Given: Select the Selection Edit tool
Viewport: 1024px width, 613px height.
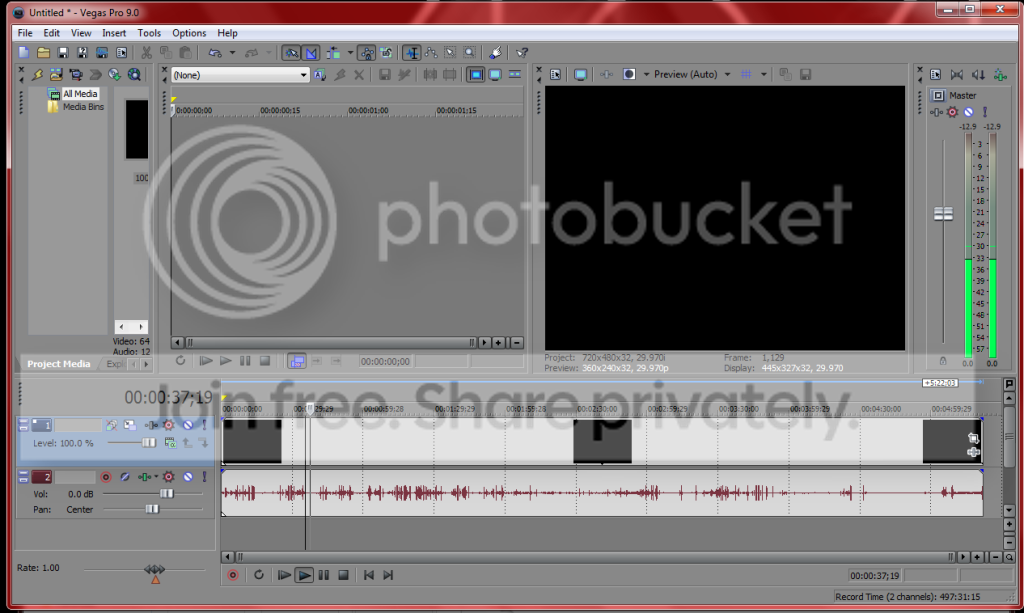Looking at the screenshot, I should pyautogui.click(x=451, y=53).
